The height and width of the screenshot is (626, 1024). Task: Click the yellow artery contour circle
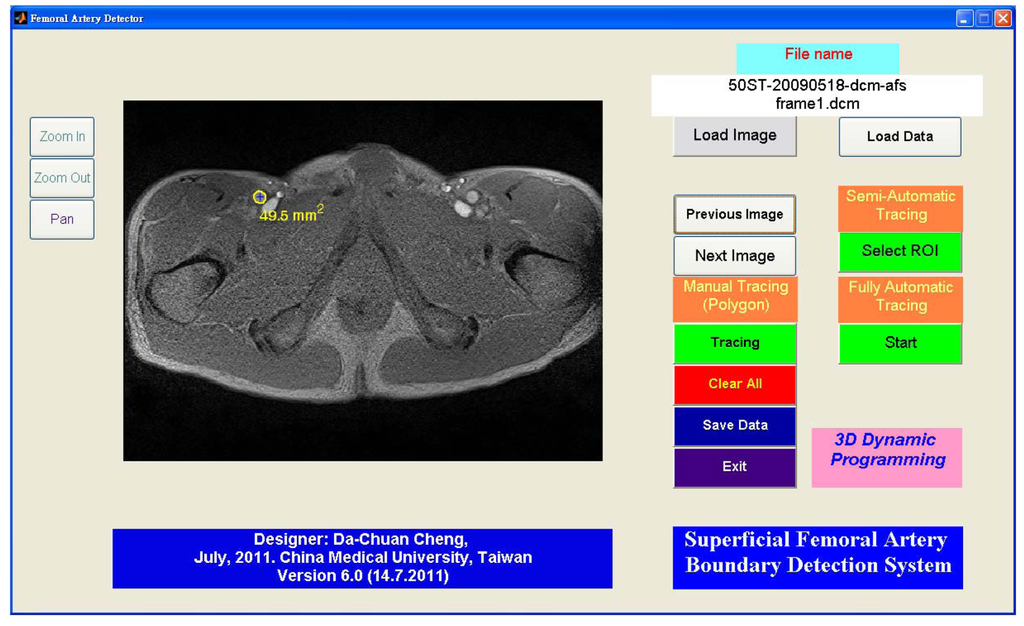pos(260,197)
